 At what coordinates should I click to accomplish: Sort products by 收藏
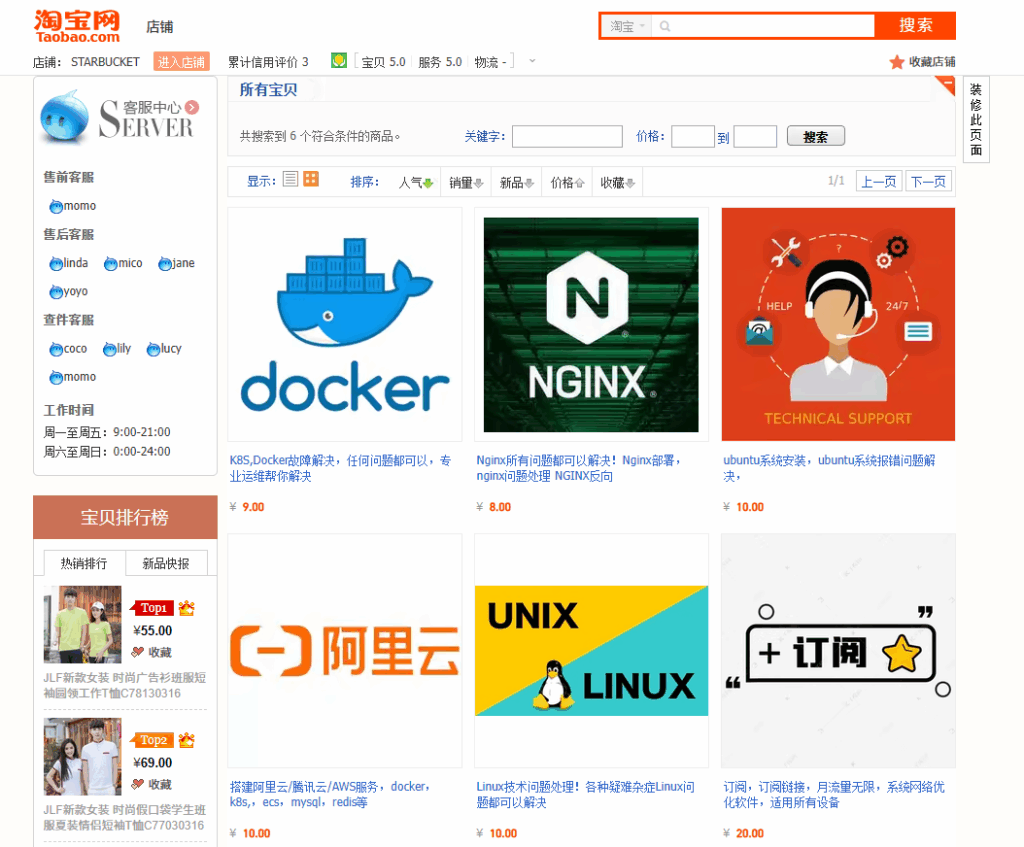(x=618, y=182)
